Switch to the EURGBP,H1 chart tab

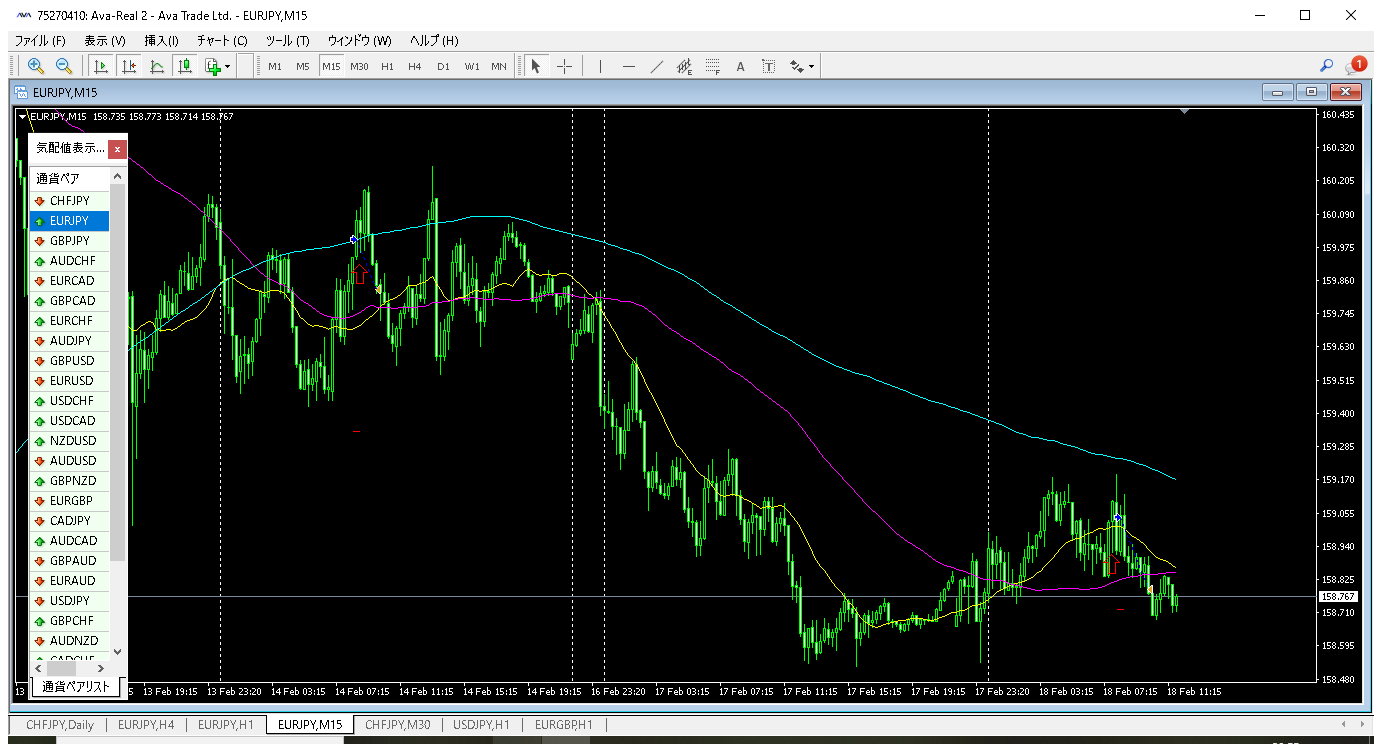click(x=564, y=725)
